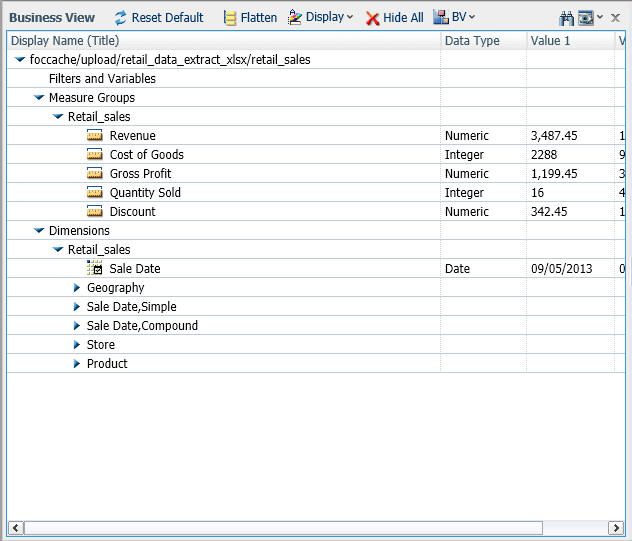Select the Product tree item
Screen dimensions: 632x541
[107, 364]
